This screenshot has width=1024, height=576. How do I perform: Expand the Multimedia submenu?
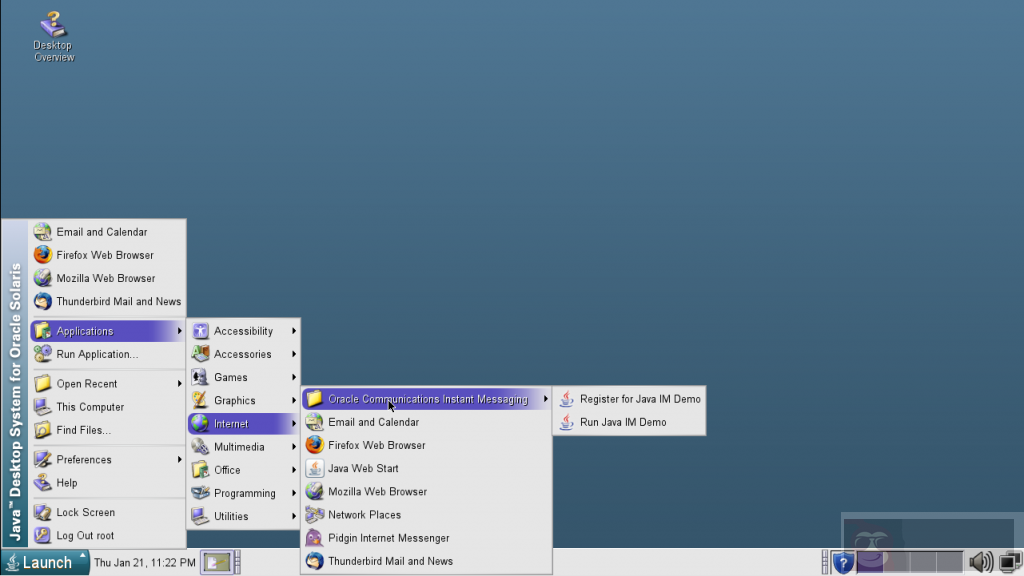237,446
